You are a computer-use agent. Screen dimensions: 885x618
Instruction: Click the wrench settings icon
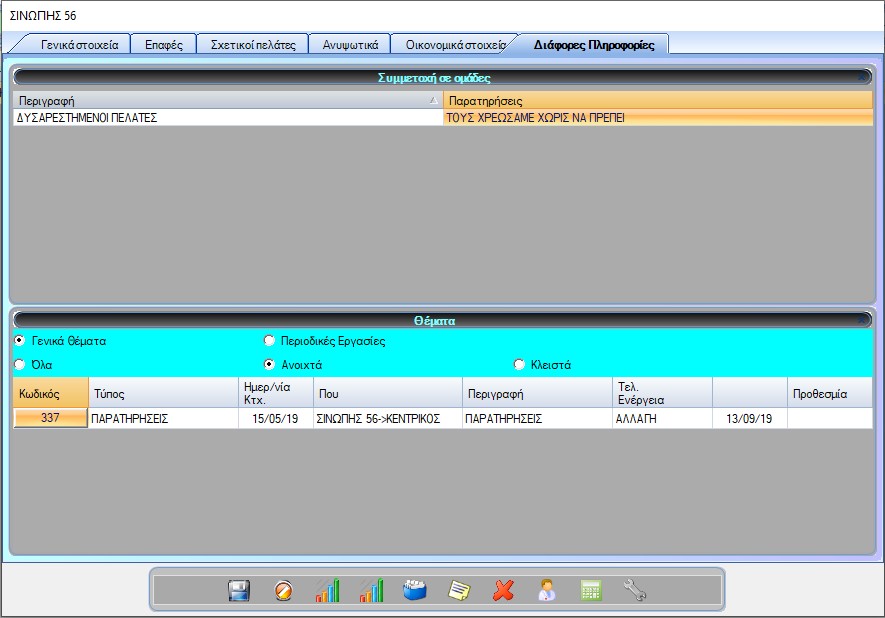pyautogui.click(x=635, y=590)
